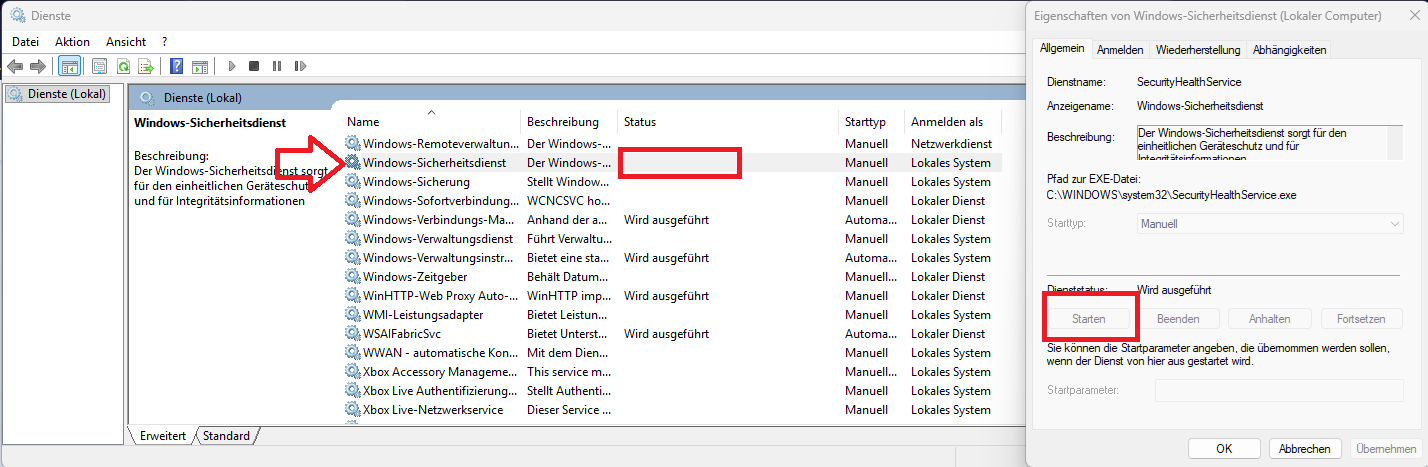Select the Windows-Verbindungs-Manager service row

click(x=672, y=220)
